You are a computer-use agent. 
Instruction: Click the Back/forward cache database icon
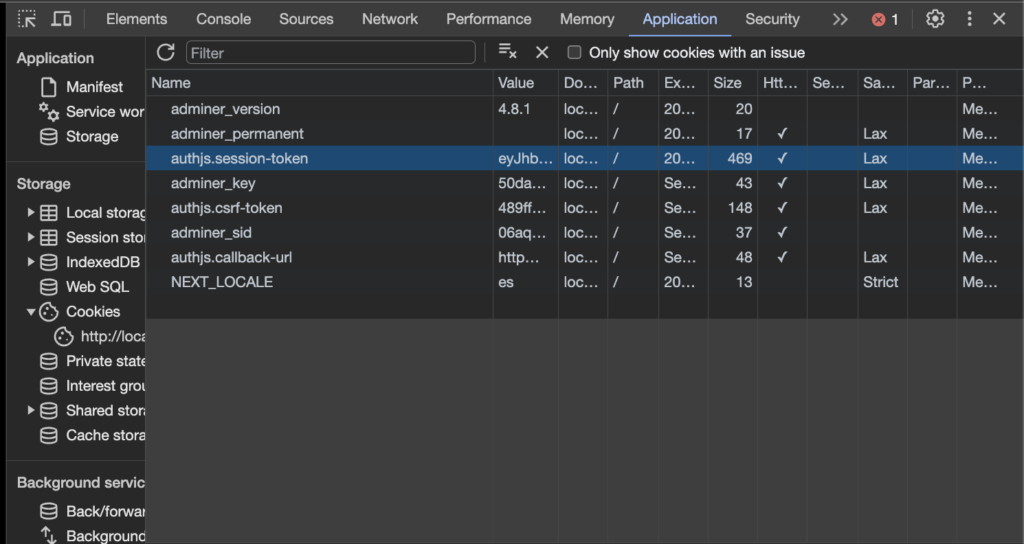point(49,511)
